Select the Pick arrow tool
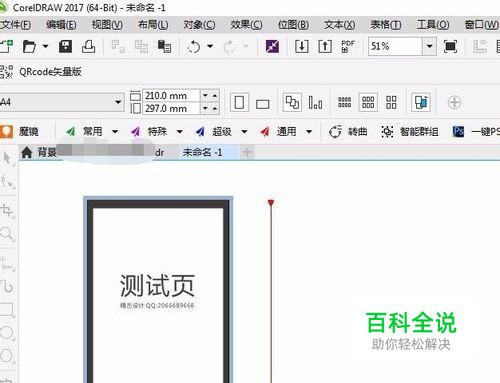Screen dimensions: 500x383 [x=7, y=158]
